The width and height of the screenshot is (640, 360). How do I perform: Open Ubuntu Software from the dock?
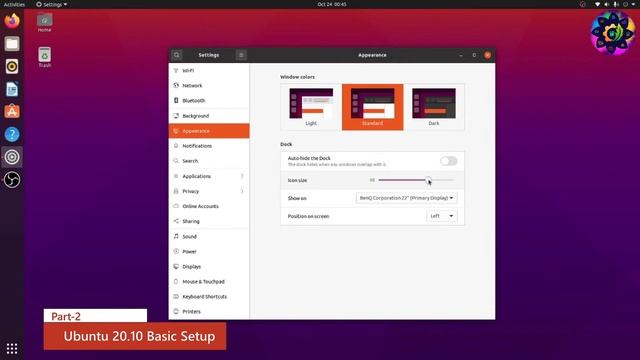[x=12, y=111]
